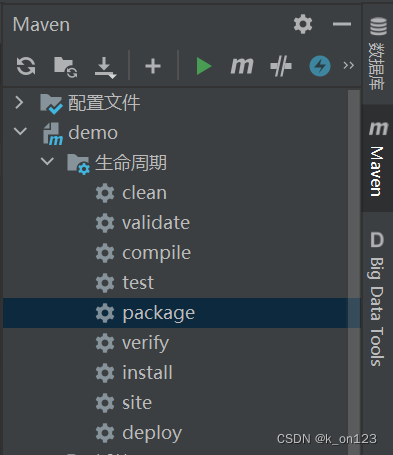Collapse the demo project node
This screenshot has height=455, width=393.
(x=20, y=131)
